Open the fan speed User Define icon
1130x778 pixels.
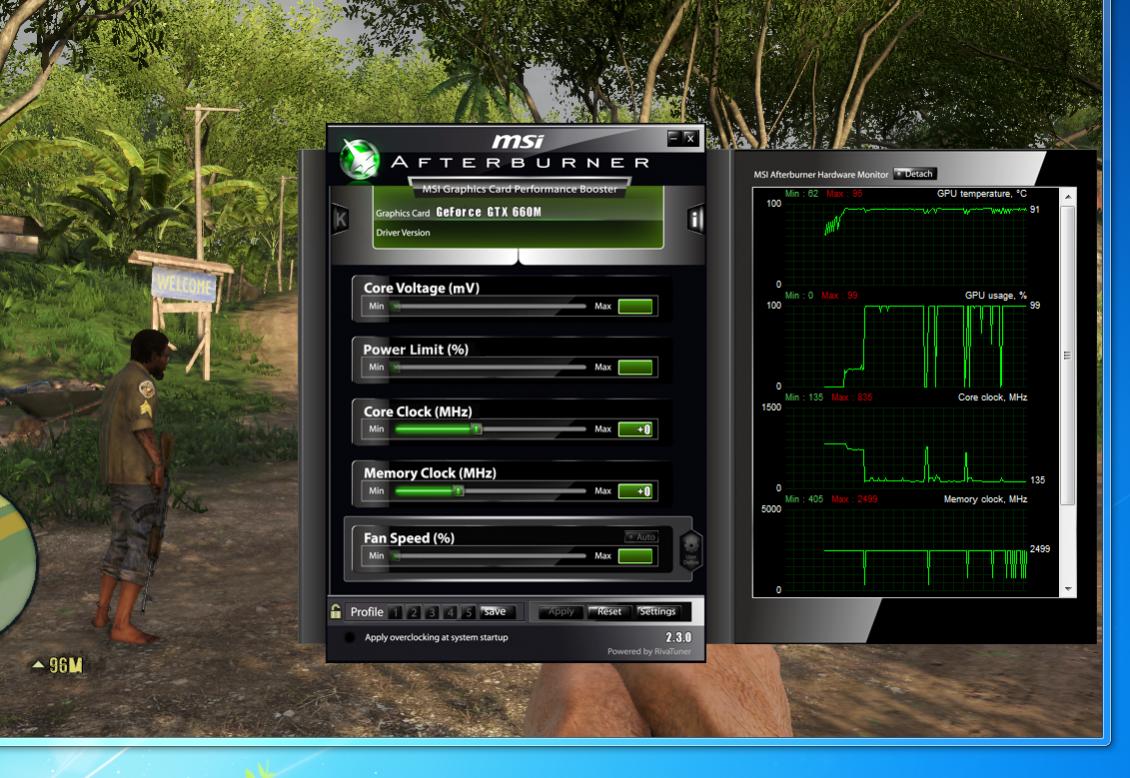point(690,549)
